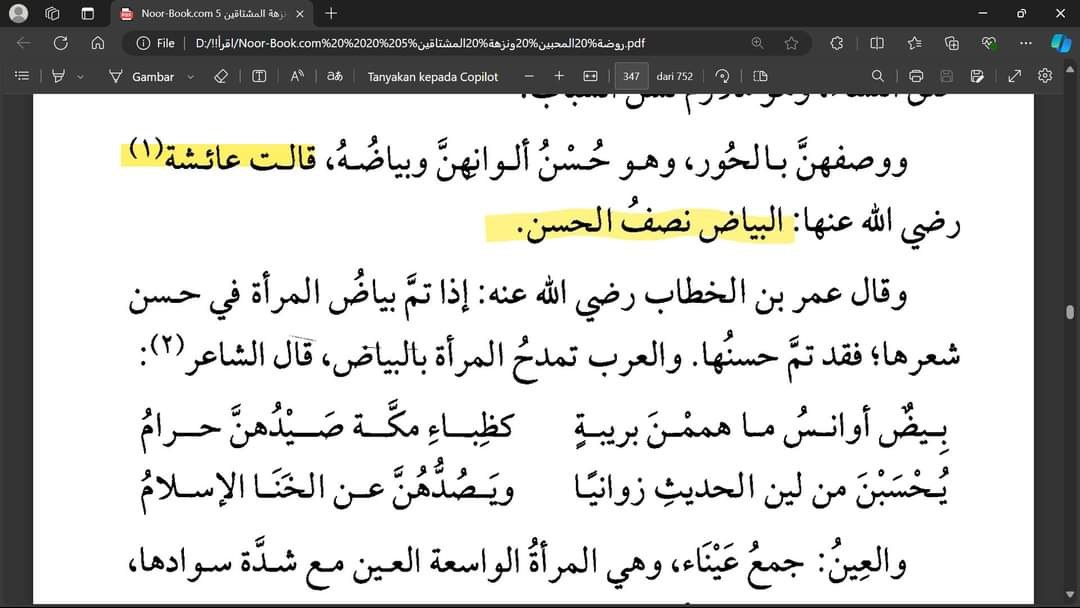Expand Gambar drawing options dropdown
This screenshot has width=1080, height=608.
(x=191, y=76)
